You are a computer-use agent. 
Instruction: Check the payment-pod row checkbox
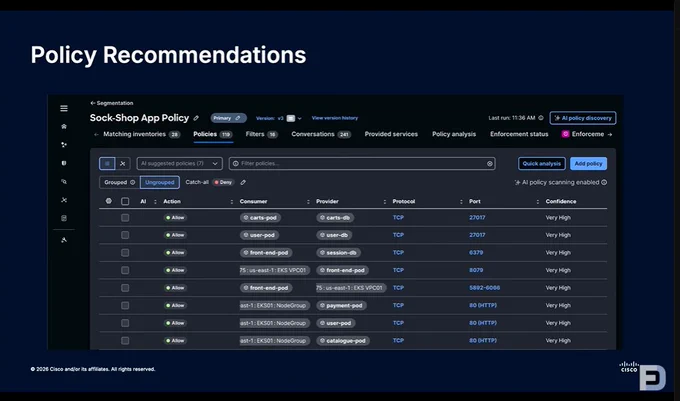(x=125, y=306)
